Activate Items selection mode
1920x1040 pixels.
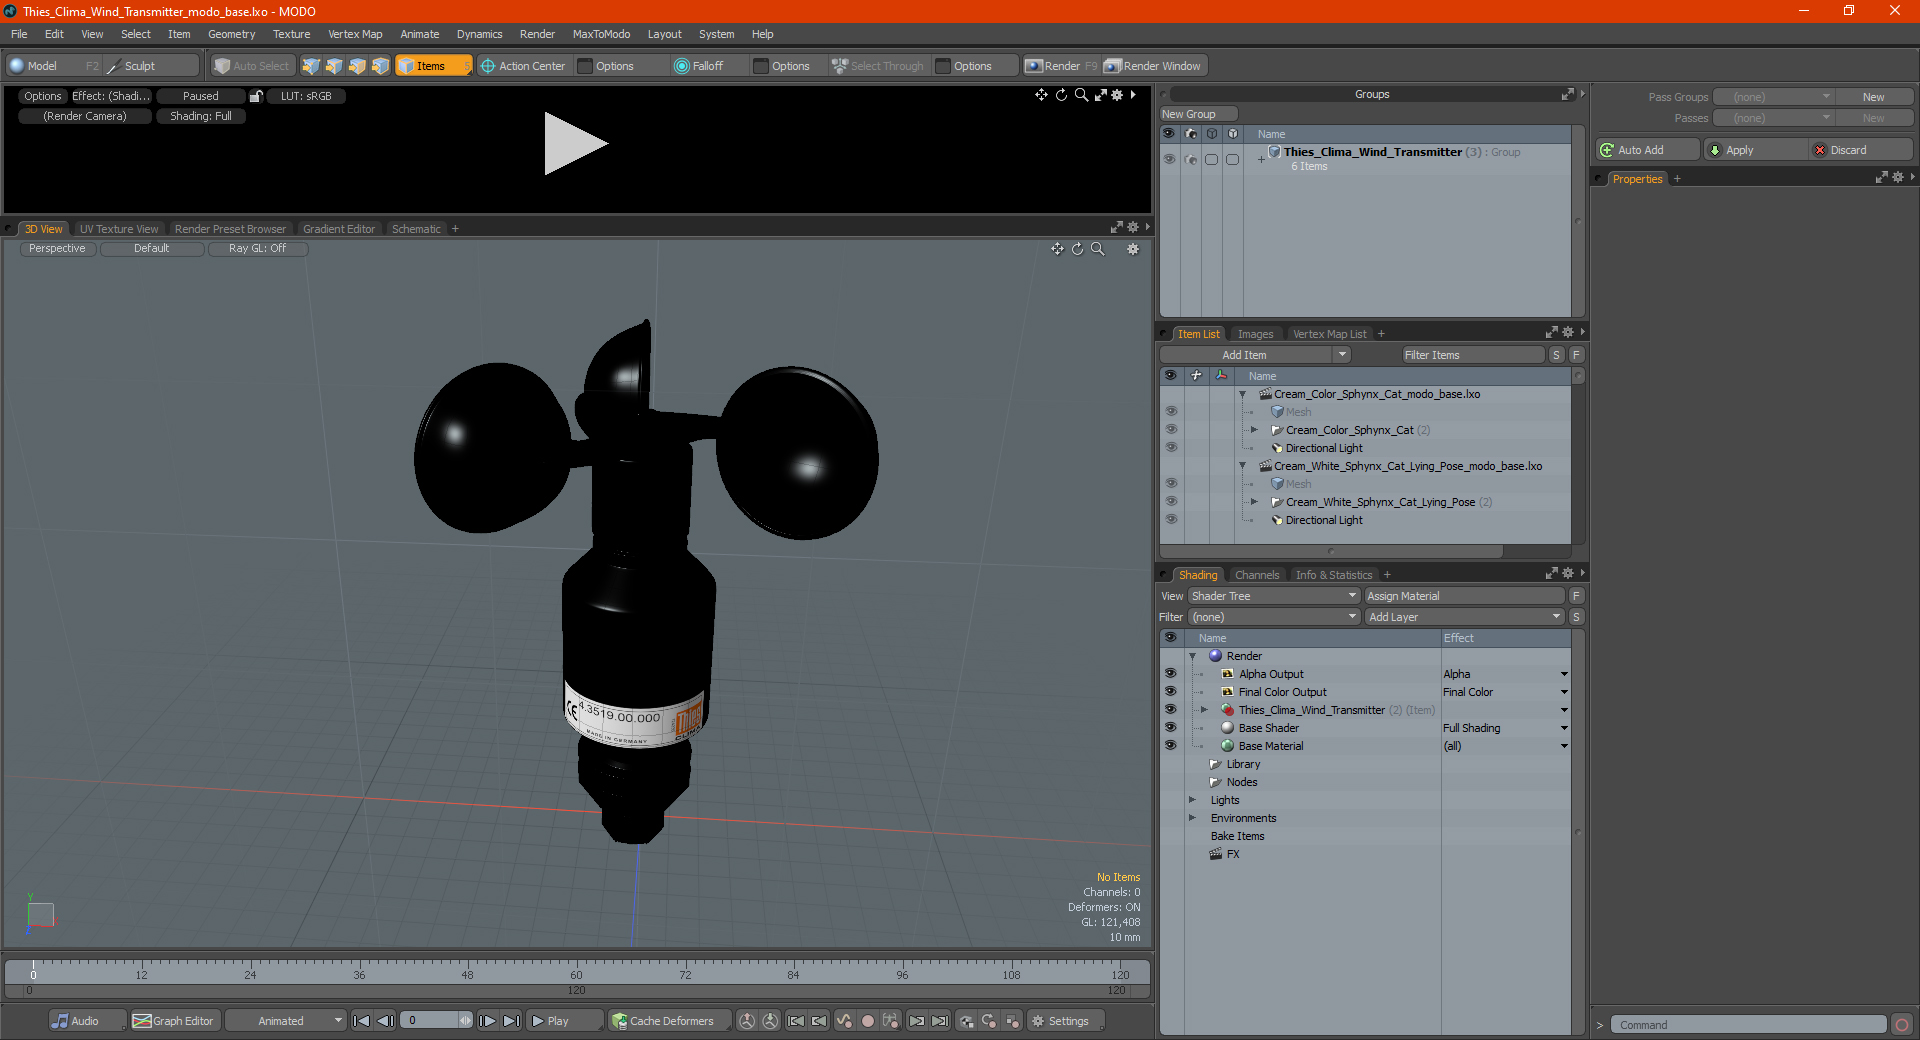[433, 66]
